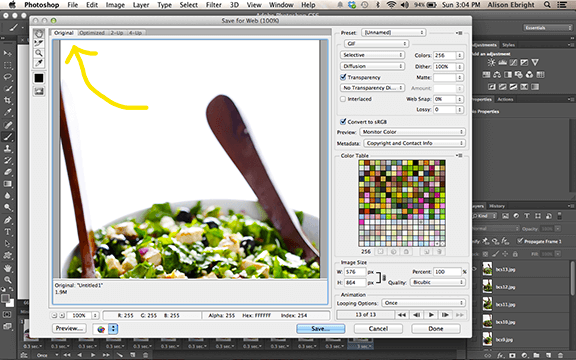Select the Crop tool in Photoshop toolbar
This screenshot has width=576, height=360.
(x=7, y=100)
